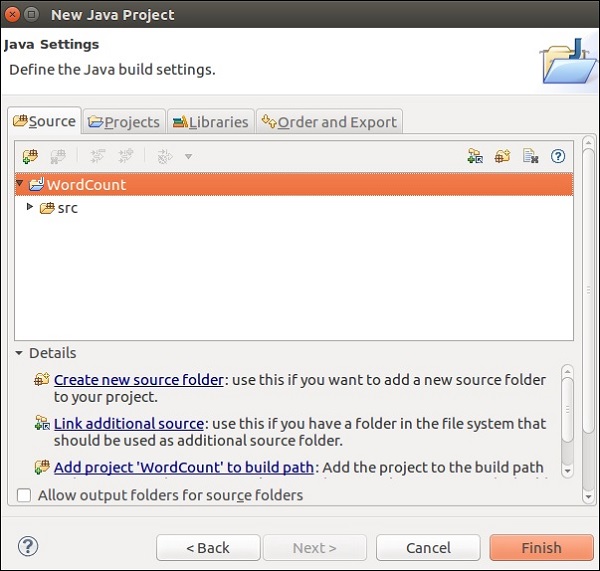Open the Order and Export tab
Image resolution: width=600 pixels, height=571 pixels.
329,122
